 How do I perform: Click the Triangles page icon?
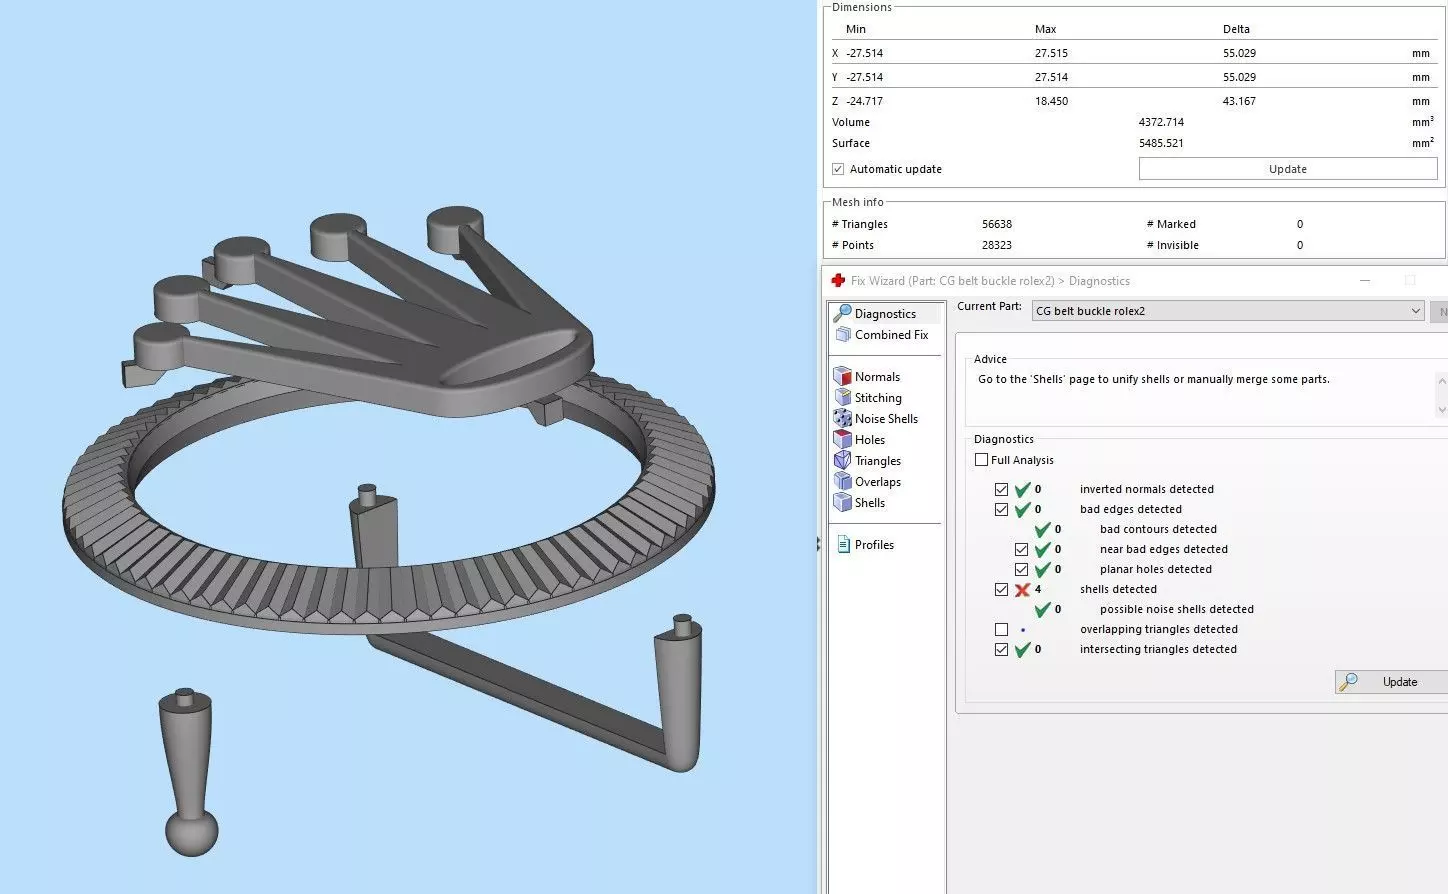coord(842,461)
